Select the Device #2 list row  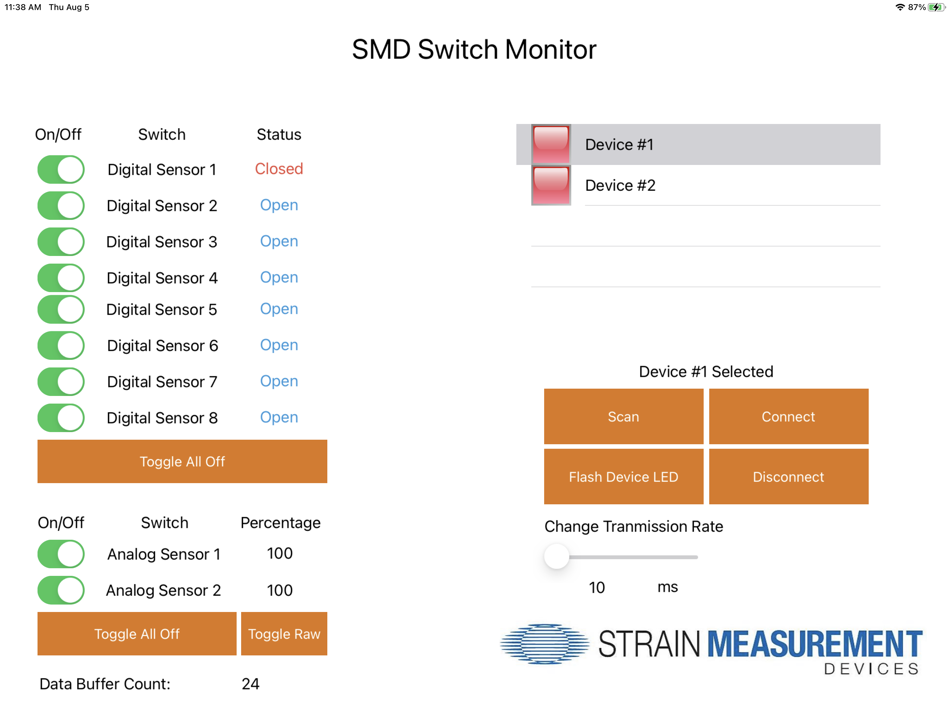(x=698, y=185)
